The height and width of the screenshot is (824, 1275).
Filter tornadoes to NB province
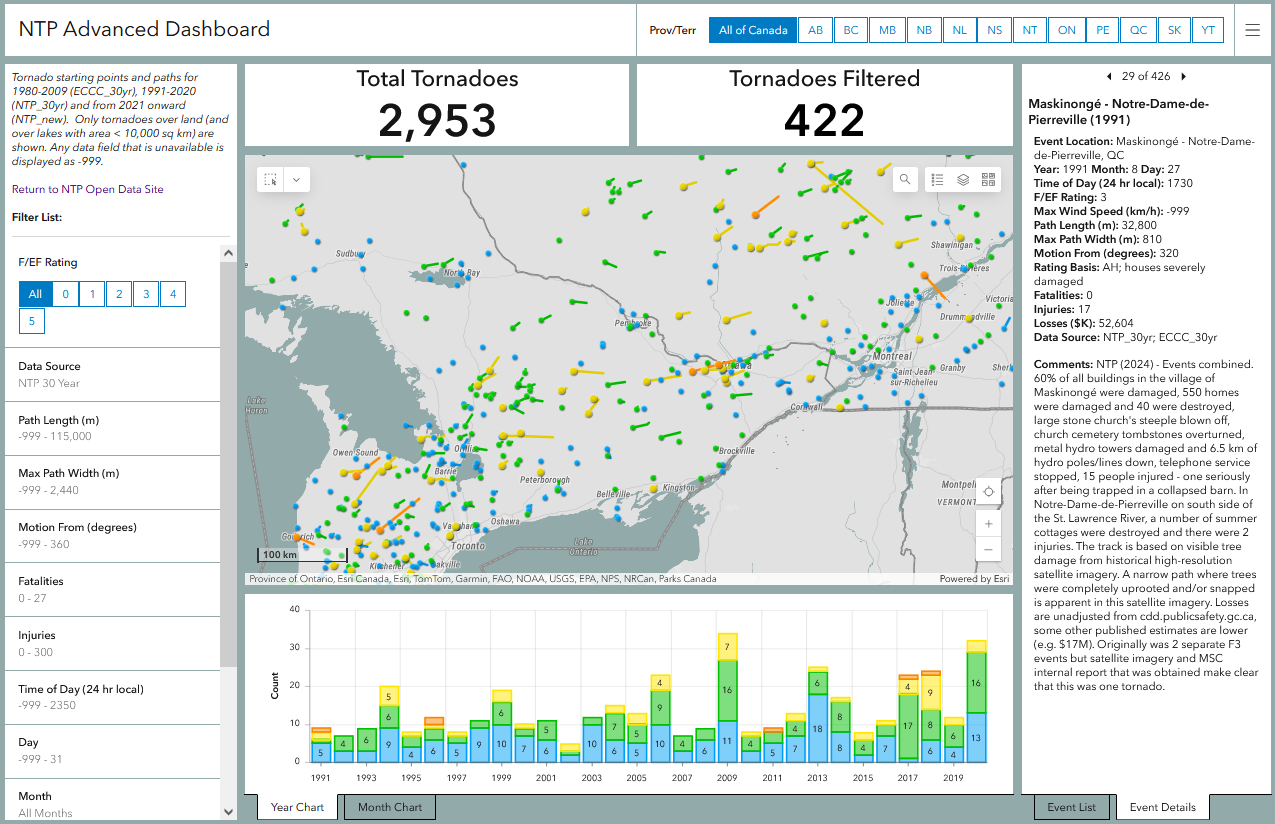(x=924, y=30)
